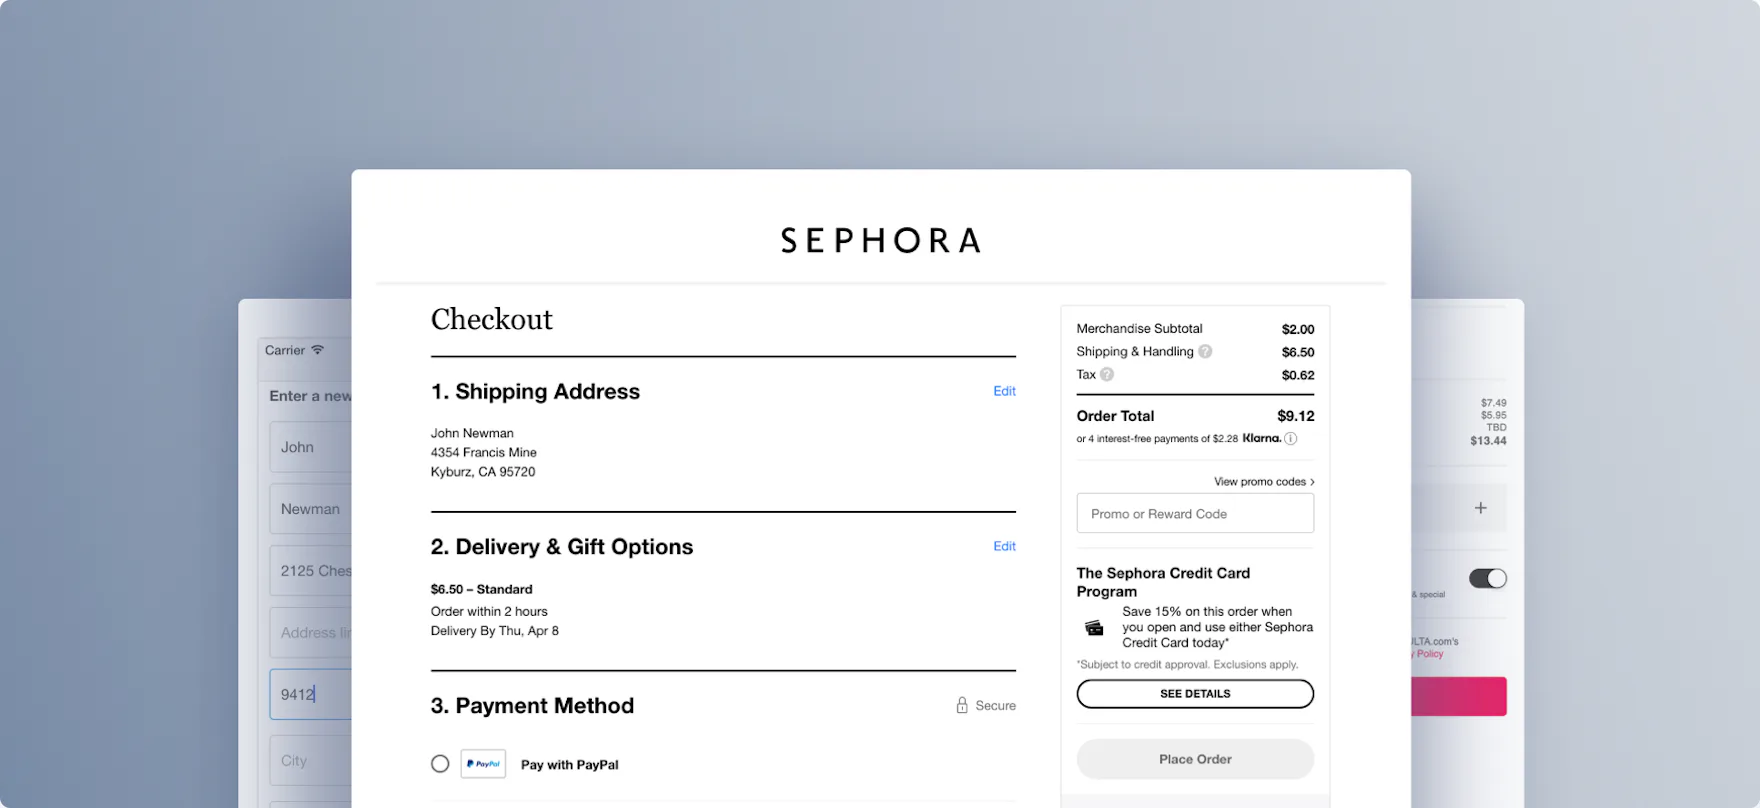Click the Sephora logo at the top

click(x=879, y=240)
